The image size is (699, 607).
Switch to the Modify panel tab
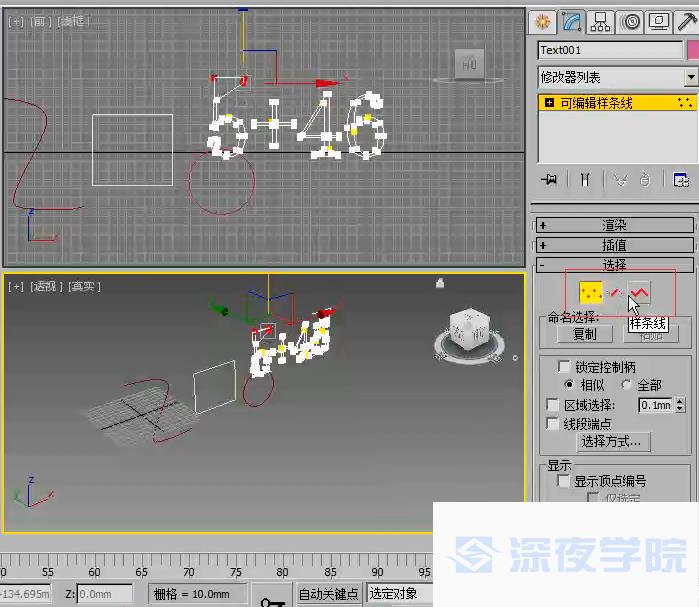tap(572, 21)
